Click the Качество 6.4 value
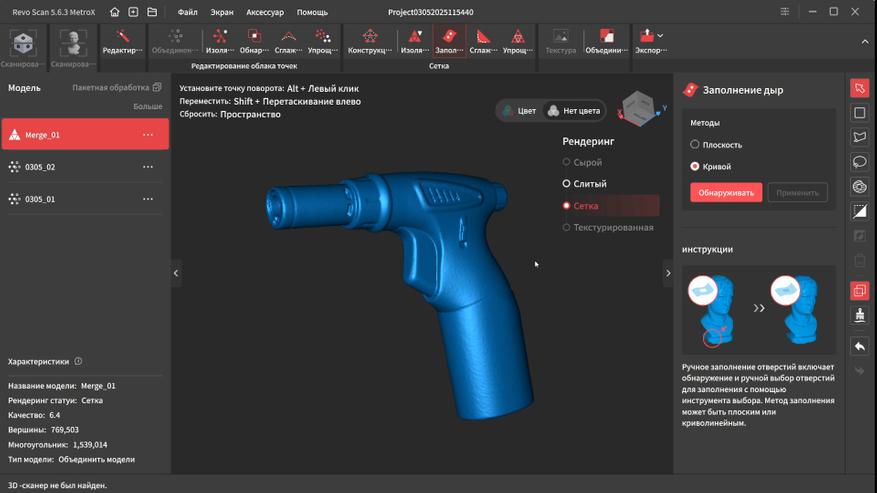This screenshot has width=877, height=493. click(54, 415)
